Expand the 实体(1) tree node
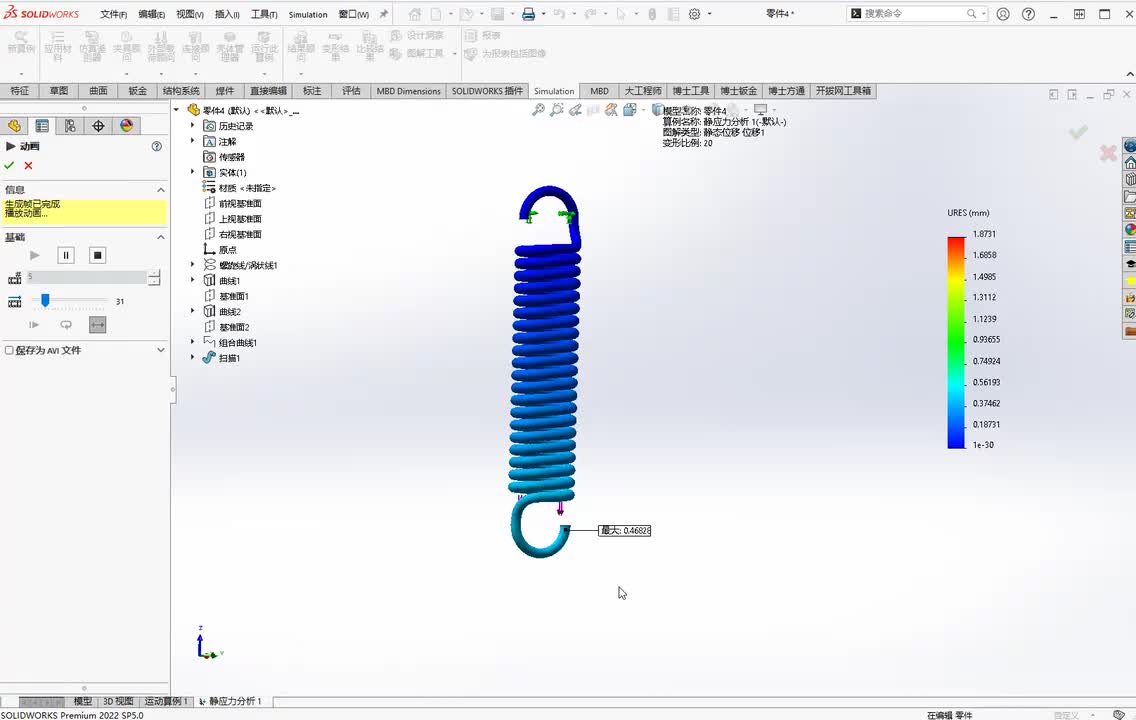 coord(193,172)
